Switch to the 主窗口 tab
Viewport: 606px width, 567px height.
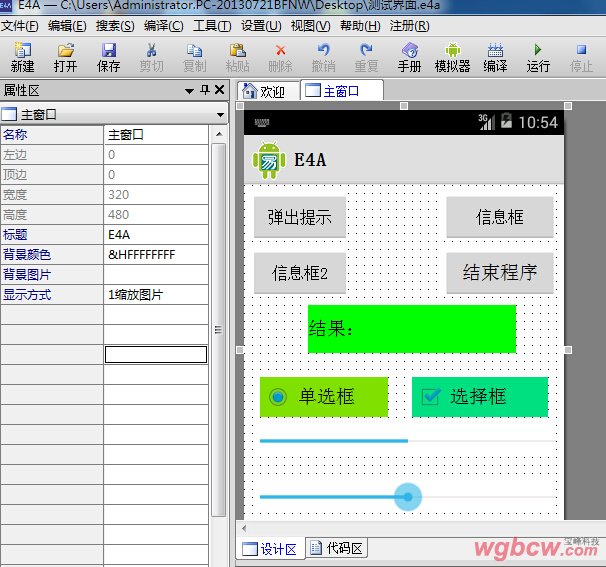point(342,90)
